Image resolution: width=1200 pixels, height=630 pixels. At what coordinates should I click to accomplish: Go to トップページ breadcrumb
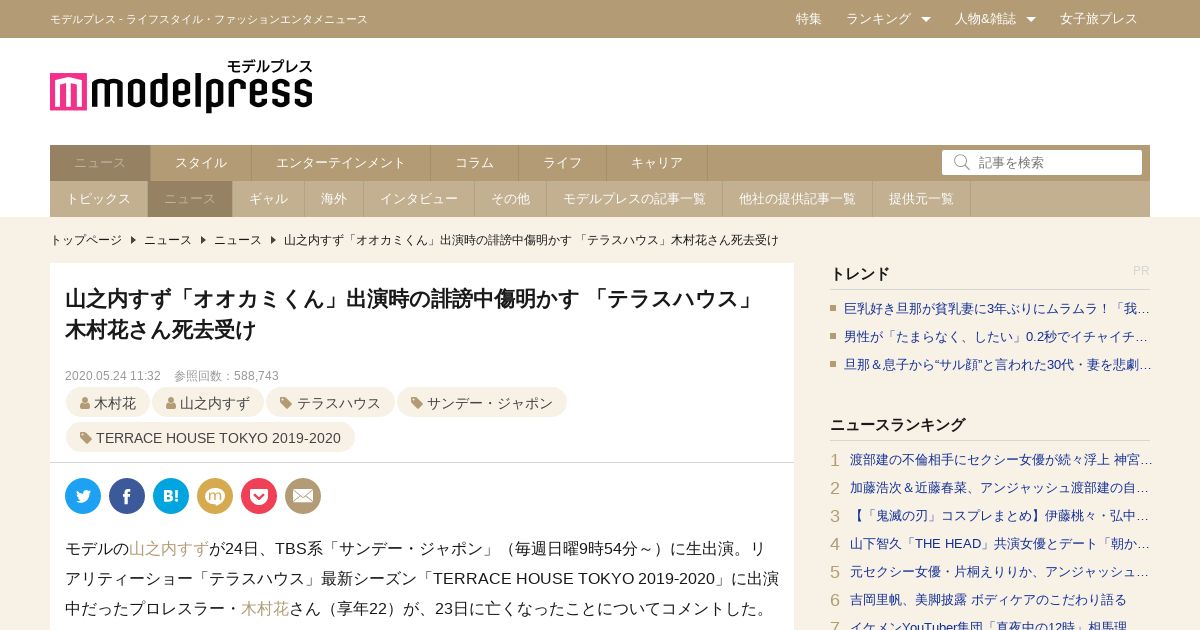(x=86, y=240)
